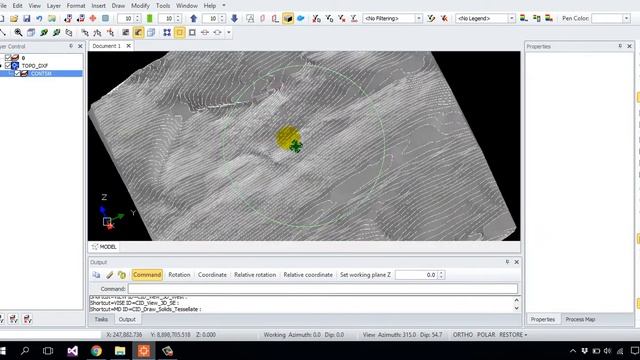Image resolution: width=640 pixels, height=360 pixels.
Task: Open the Format menu
Action: click(76, 6)
